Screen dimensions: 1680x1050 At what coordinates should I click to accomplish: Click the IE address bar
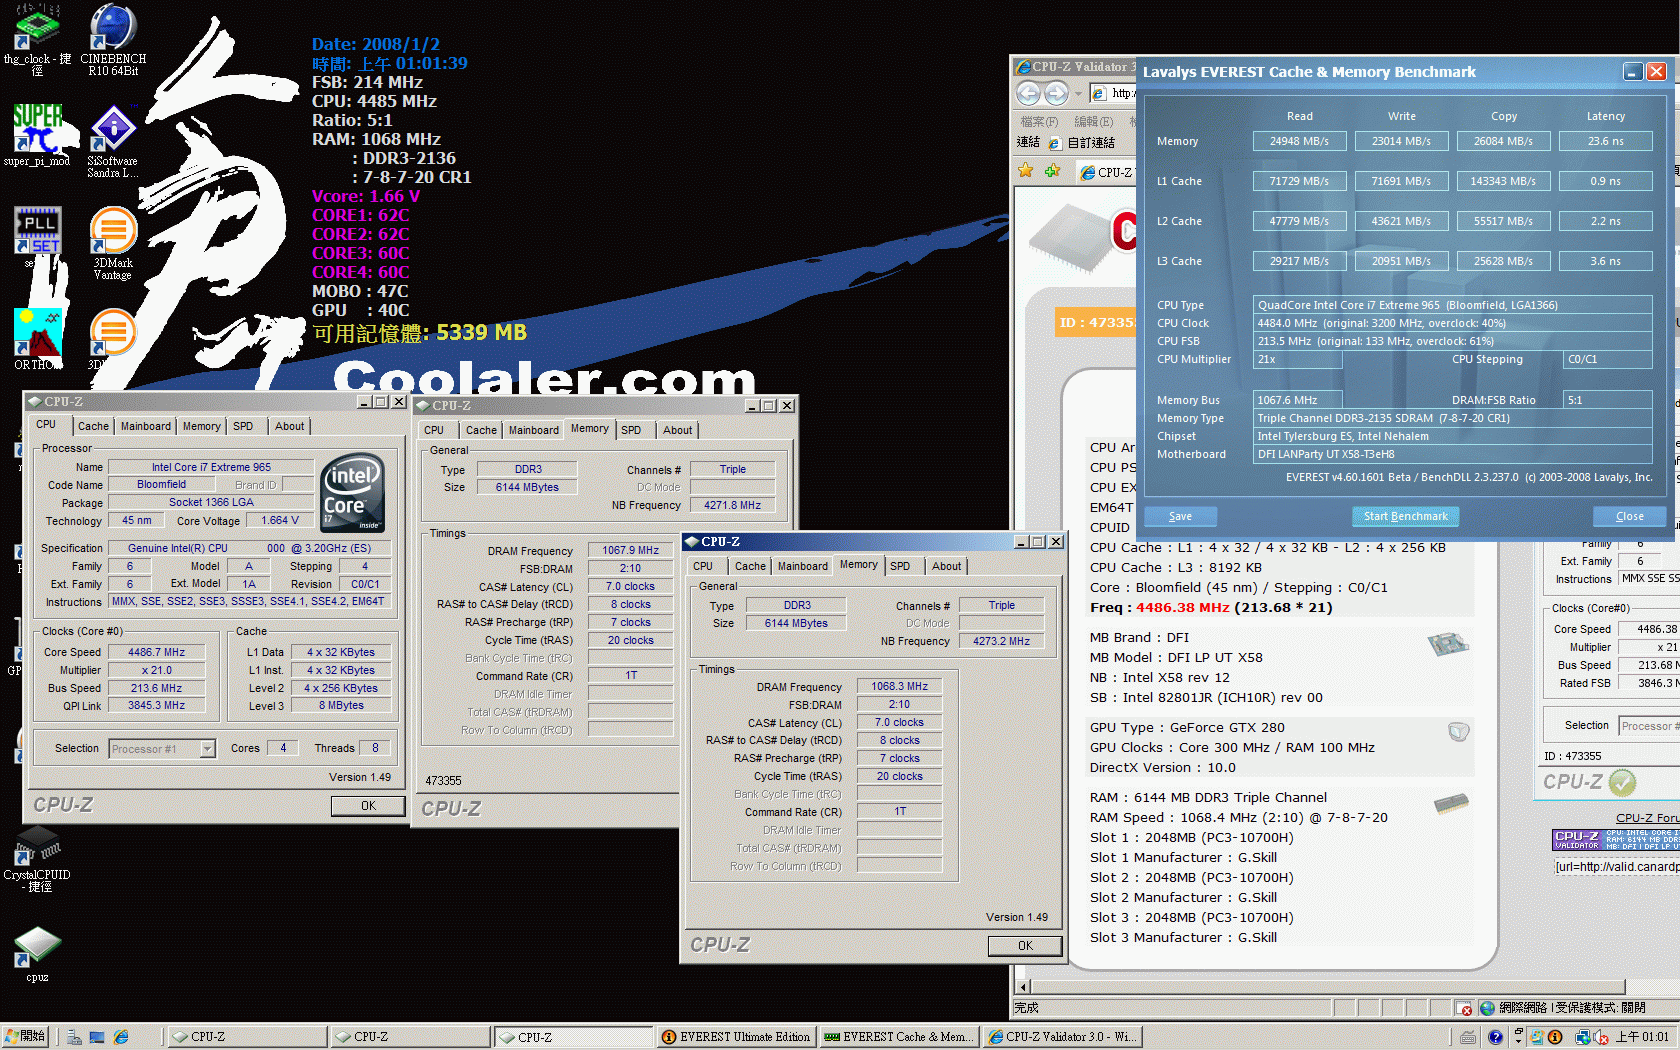click(1113, 93)
